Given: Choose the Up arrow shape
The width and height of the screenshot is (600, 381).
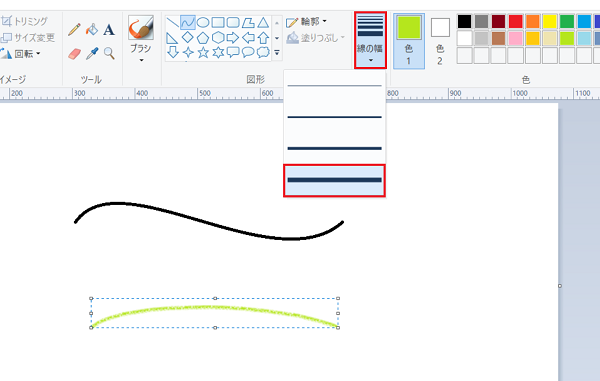Looking at the screenshot, I should tap(263, 37).
